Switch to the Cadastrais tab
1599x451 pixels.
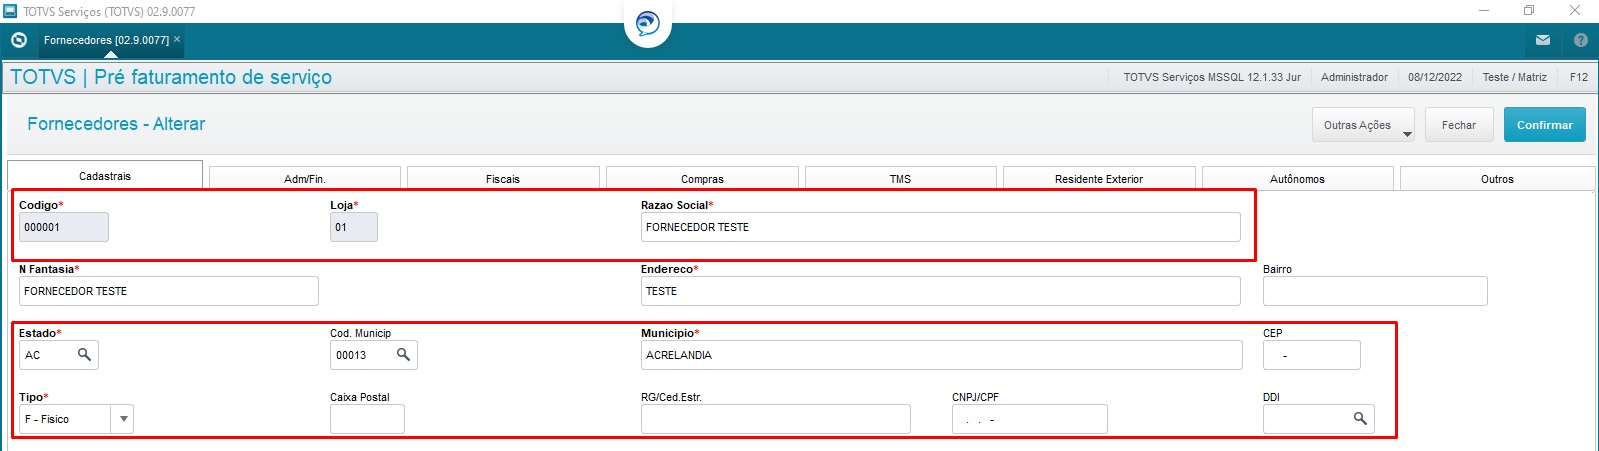105,176
